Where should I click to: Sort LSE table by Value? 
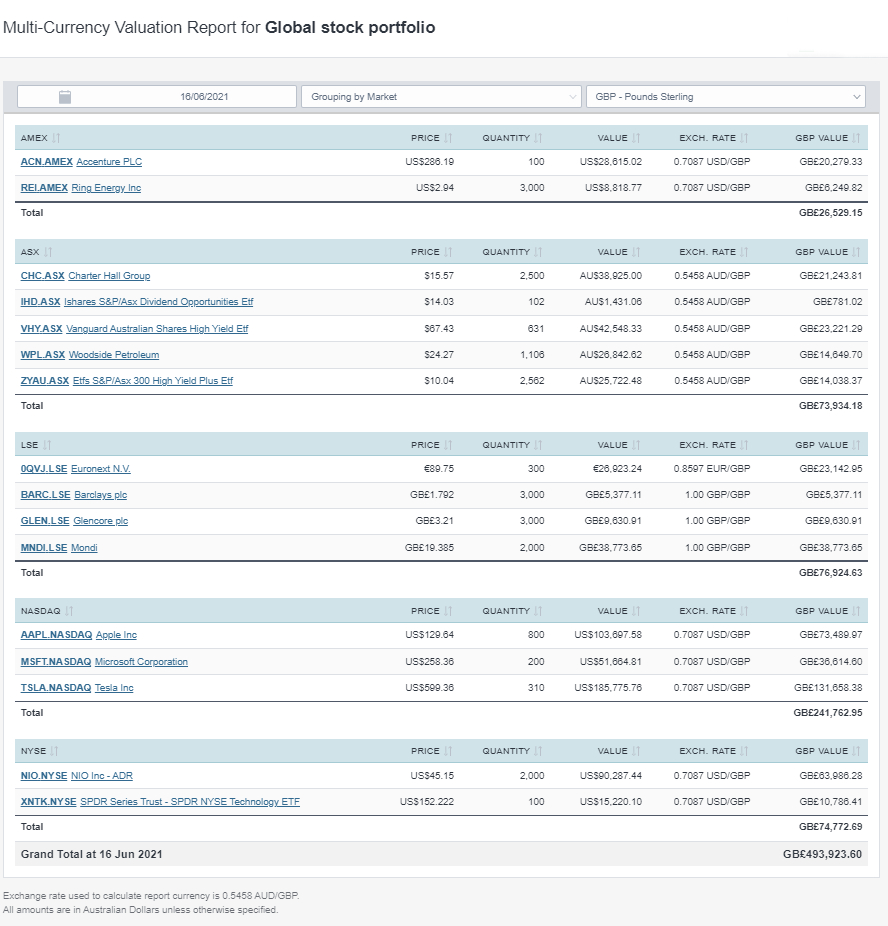pyautogui.click(x=636, y=445)
